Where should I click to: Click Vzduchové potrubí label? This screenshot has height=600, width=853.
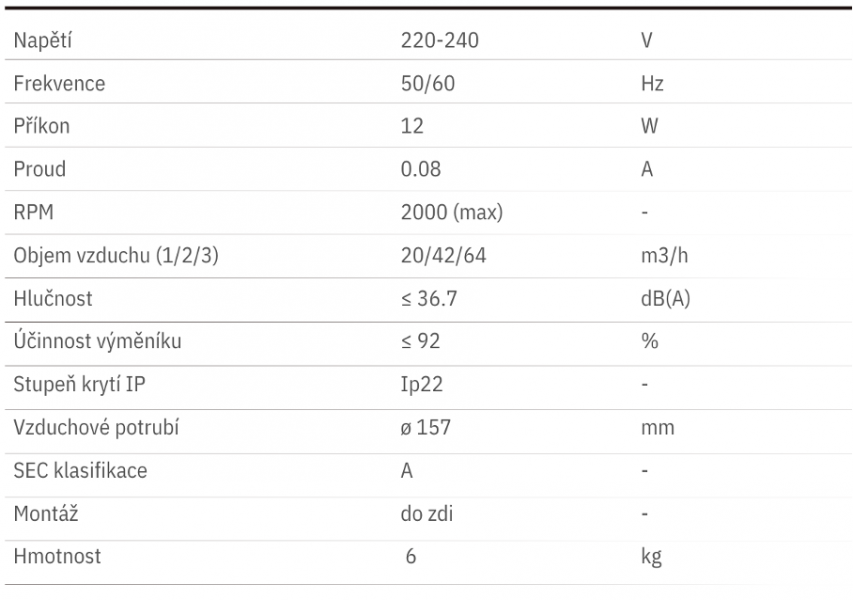click(x=96, y=428)
